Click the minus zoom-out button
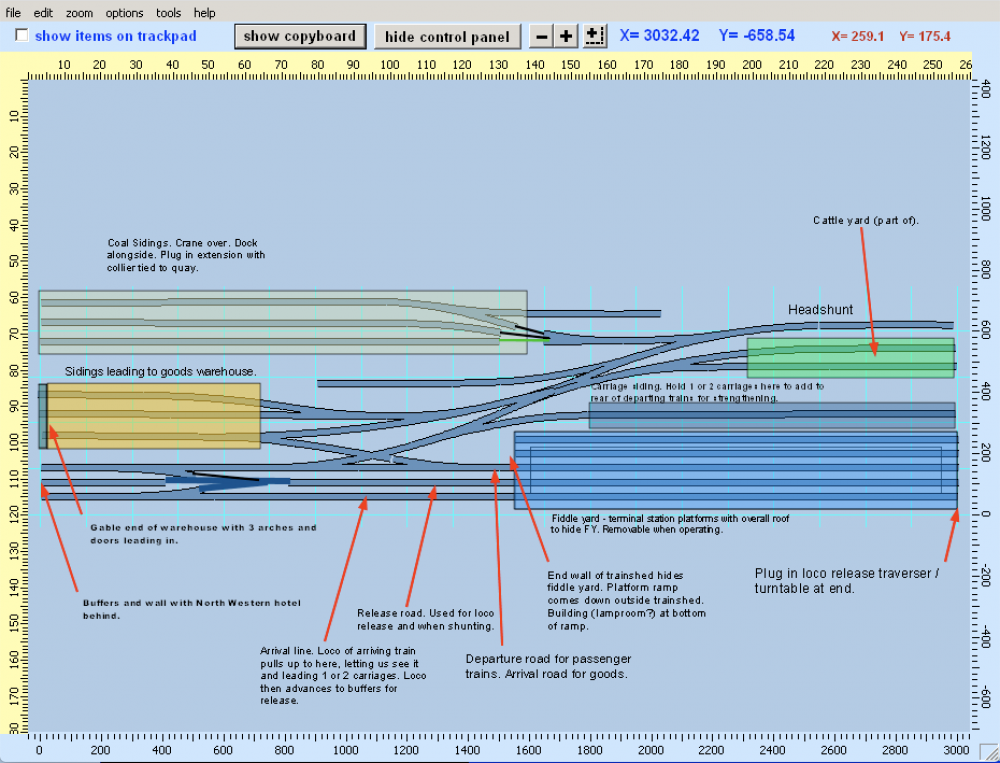This screenshot has height=763, width=1000. (x=541, y=36)
